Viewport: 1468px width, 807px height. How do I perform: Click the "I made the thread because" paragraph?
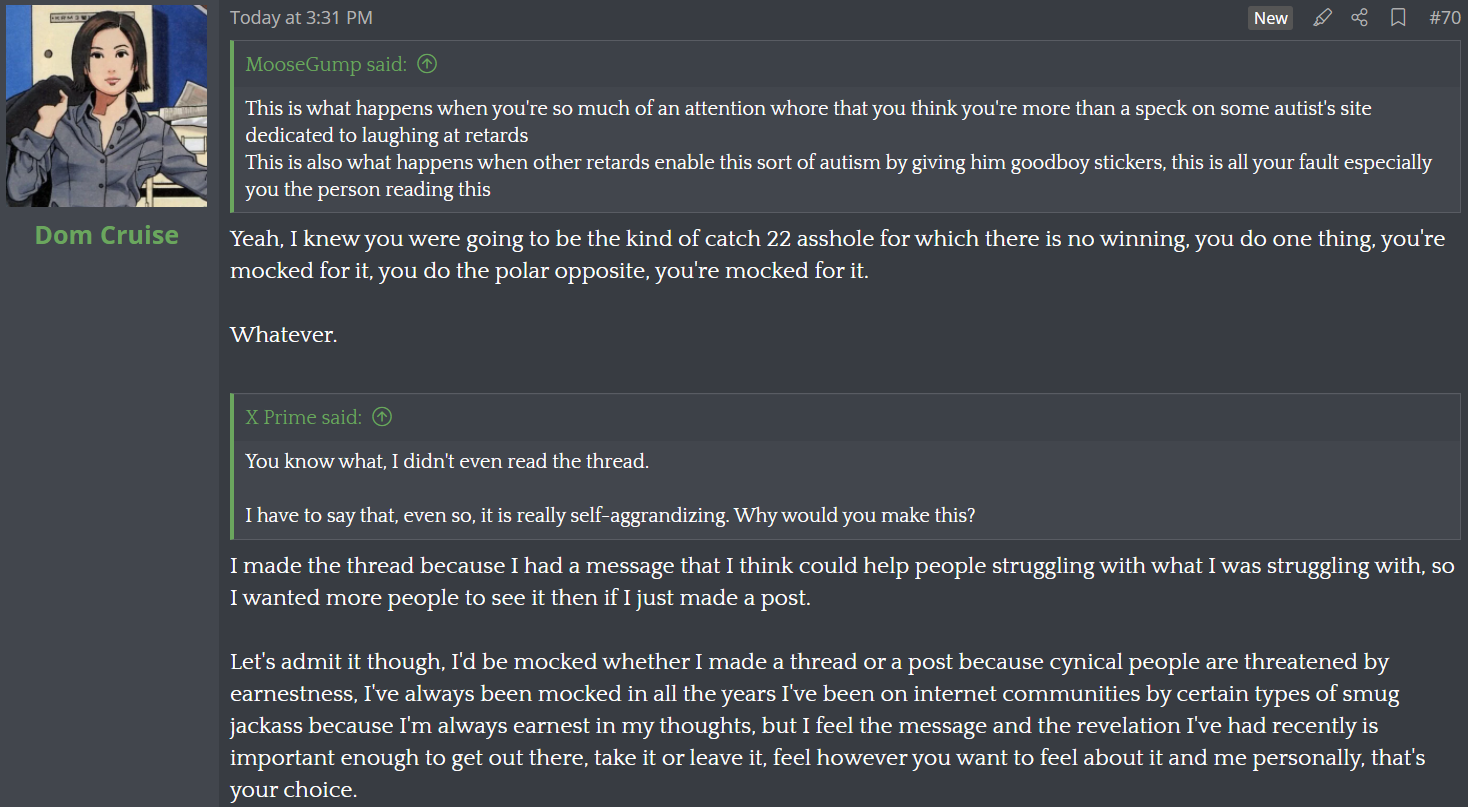click(840, 582)
